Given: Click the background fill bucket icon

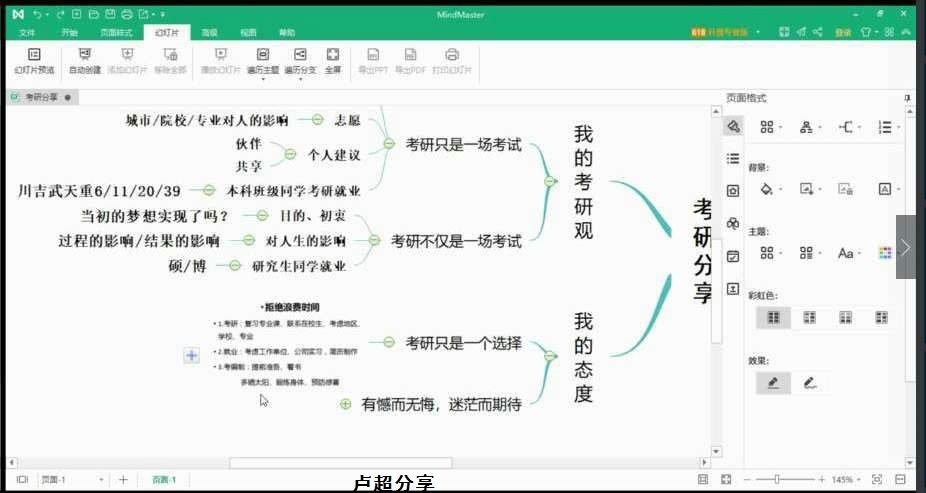Looking at the screenshot, I should [x=767, y=188].
